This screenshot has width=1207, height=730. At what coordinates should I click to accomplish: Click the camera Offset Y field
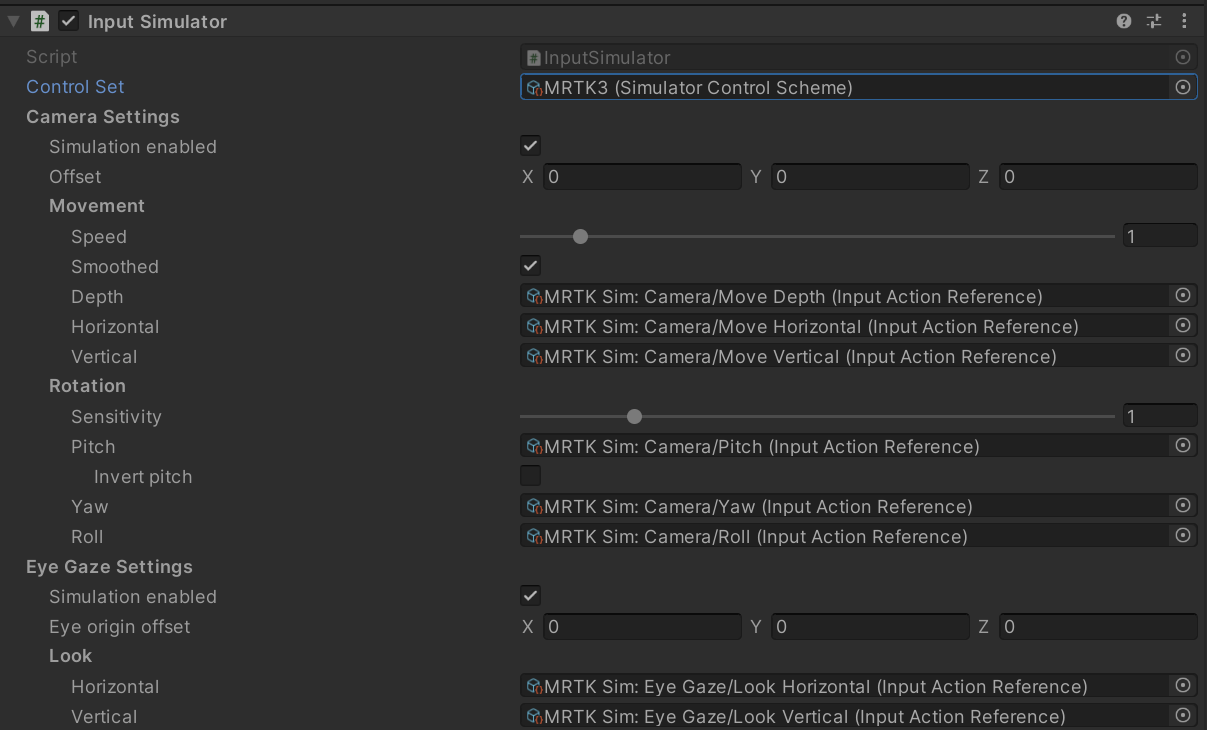click(870, 177)
